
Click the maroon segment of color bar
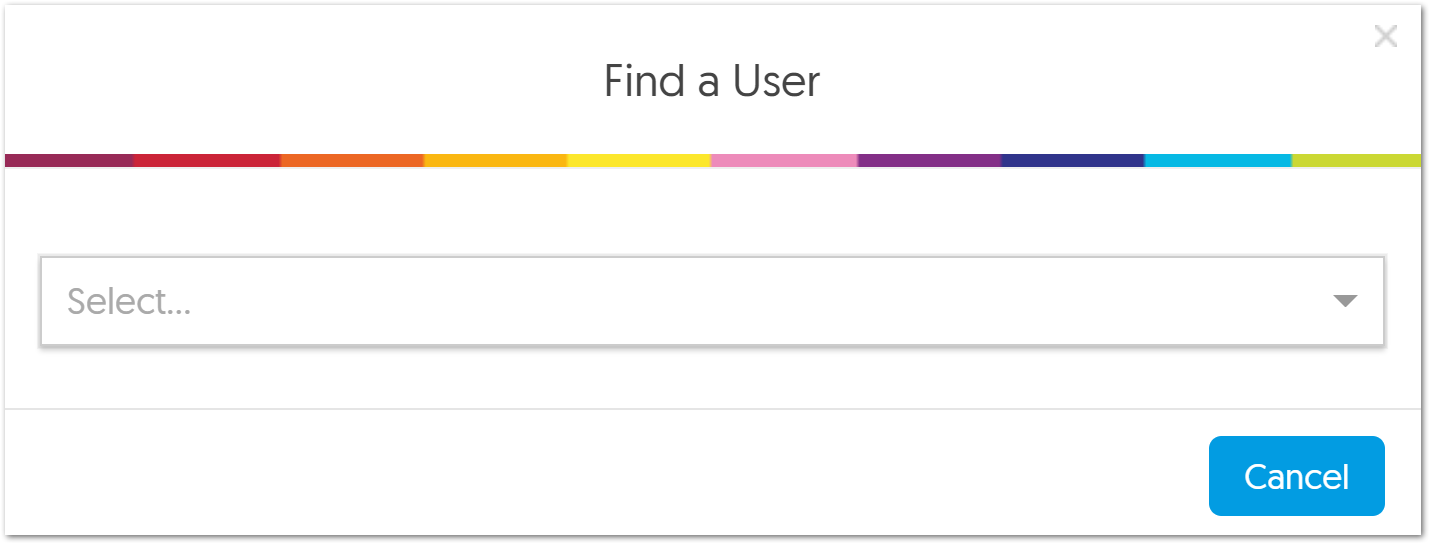(69, 160)
